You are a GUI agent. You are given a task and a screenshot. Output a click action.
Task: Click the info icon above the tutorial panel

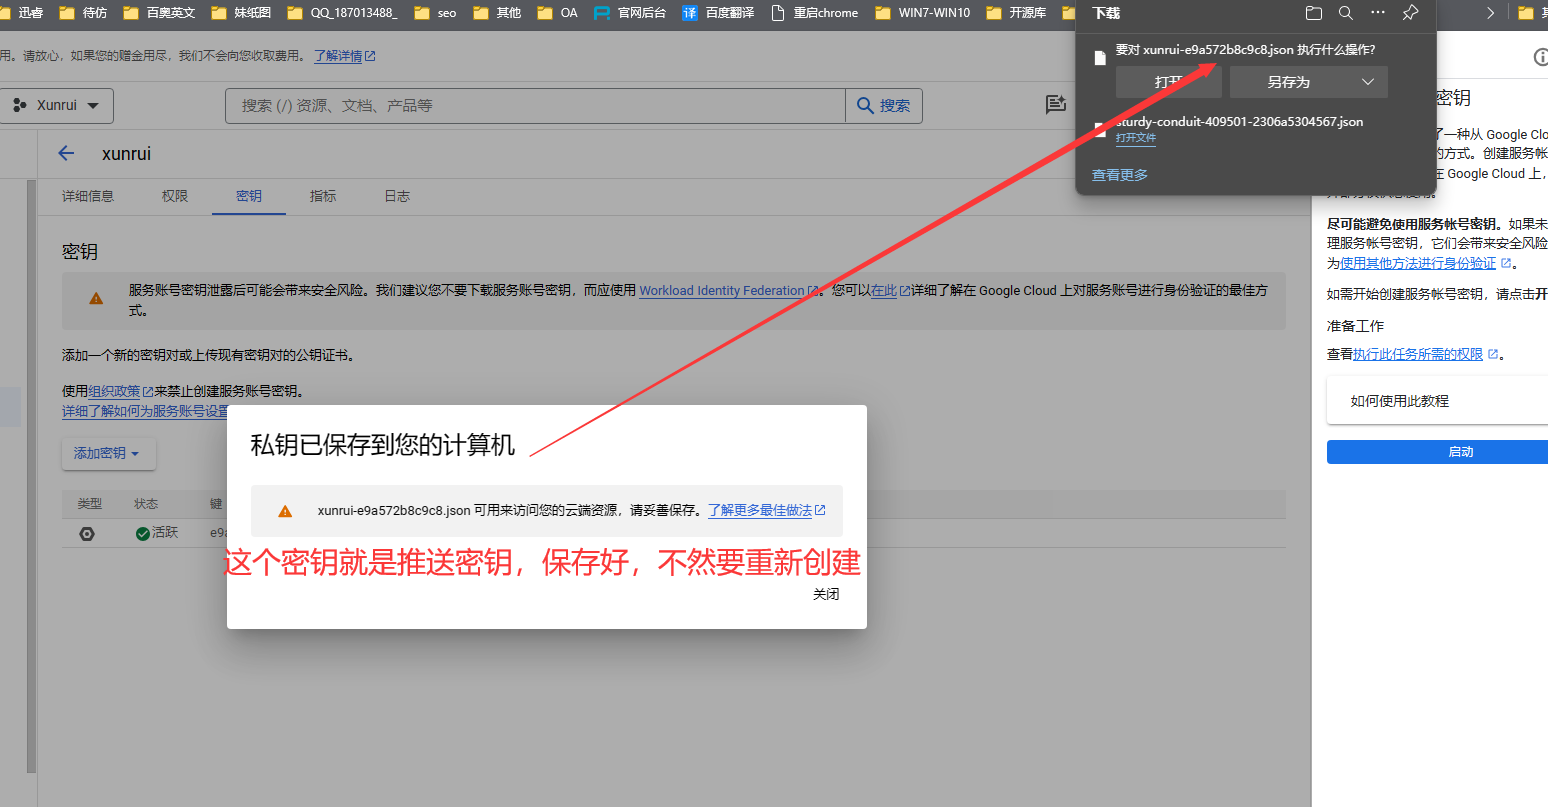[1541, 57]
